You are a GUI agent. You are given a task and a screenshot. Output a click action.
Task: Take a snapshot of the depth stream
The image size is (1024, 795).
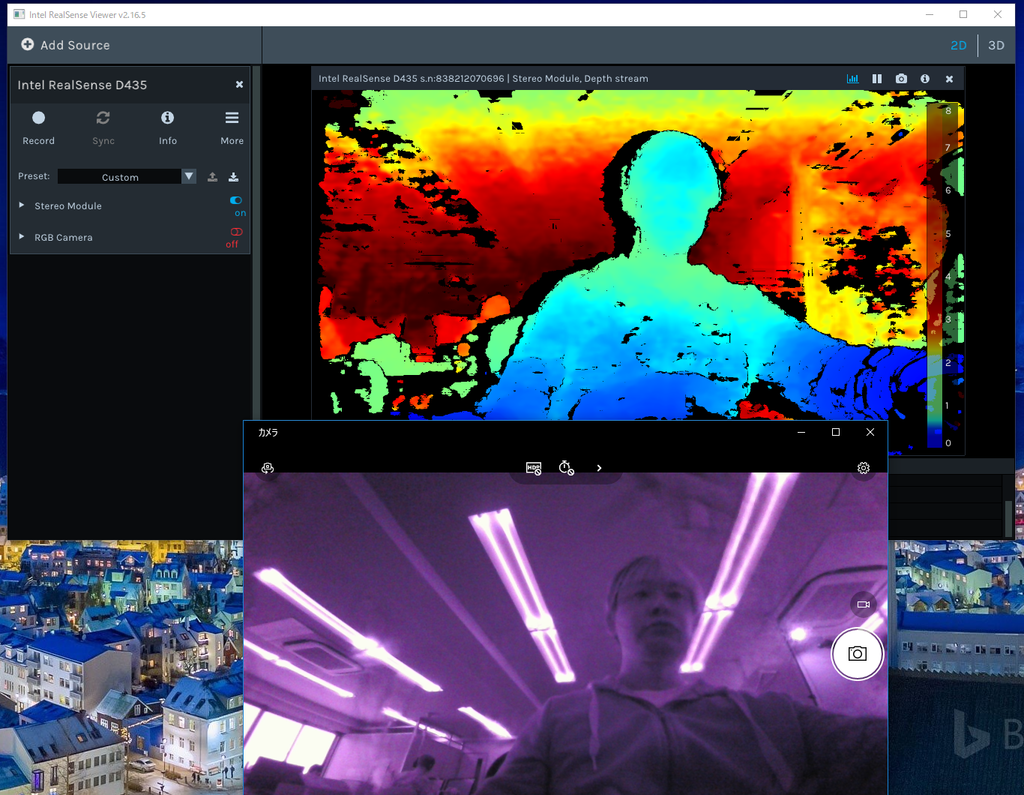click(x=901, y=78)
